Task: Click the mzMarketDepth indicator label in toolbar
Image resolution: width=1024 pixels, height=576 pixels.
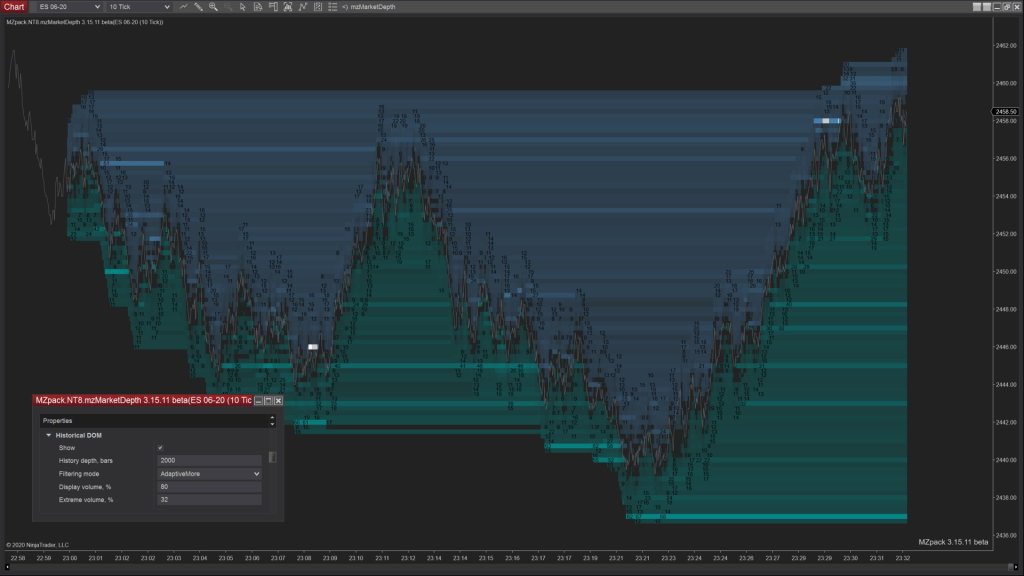Action: [373, 7]
